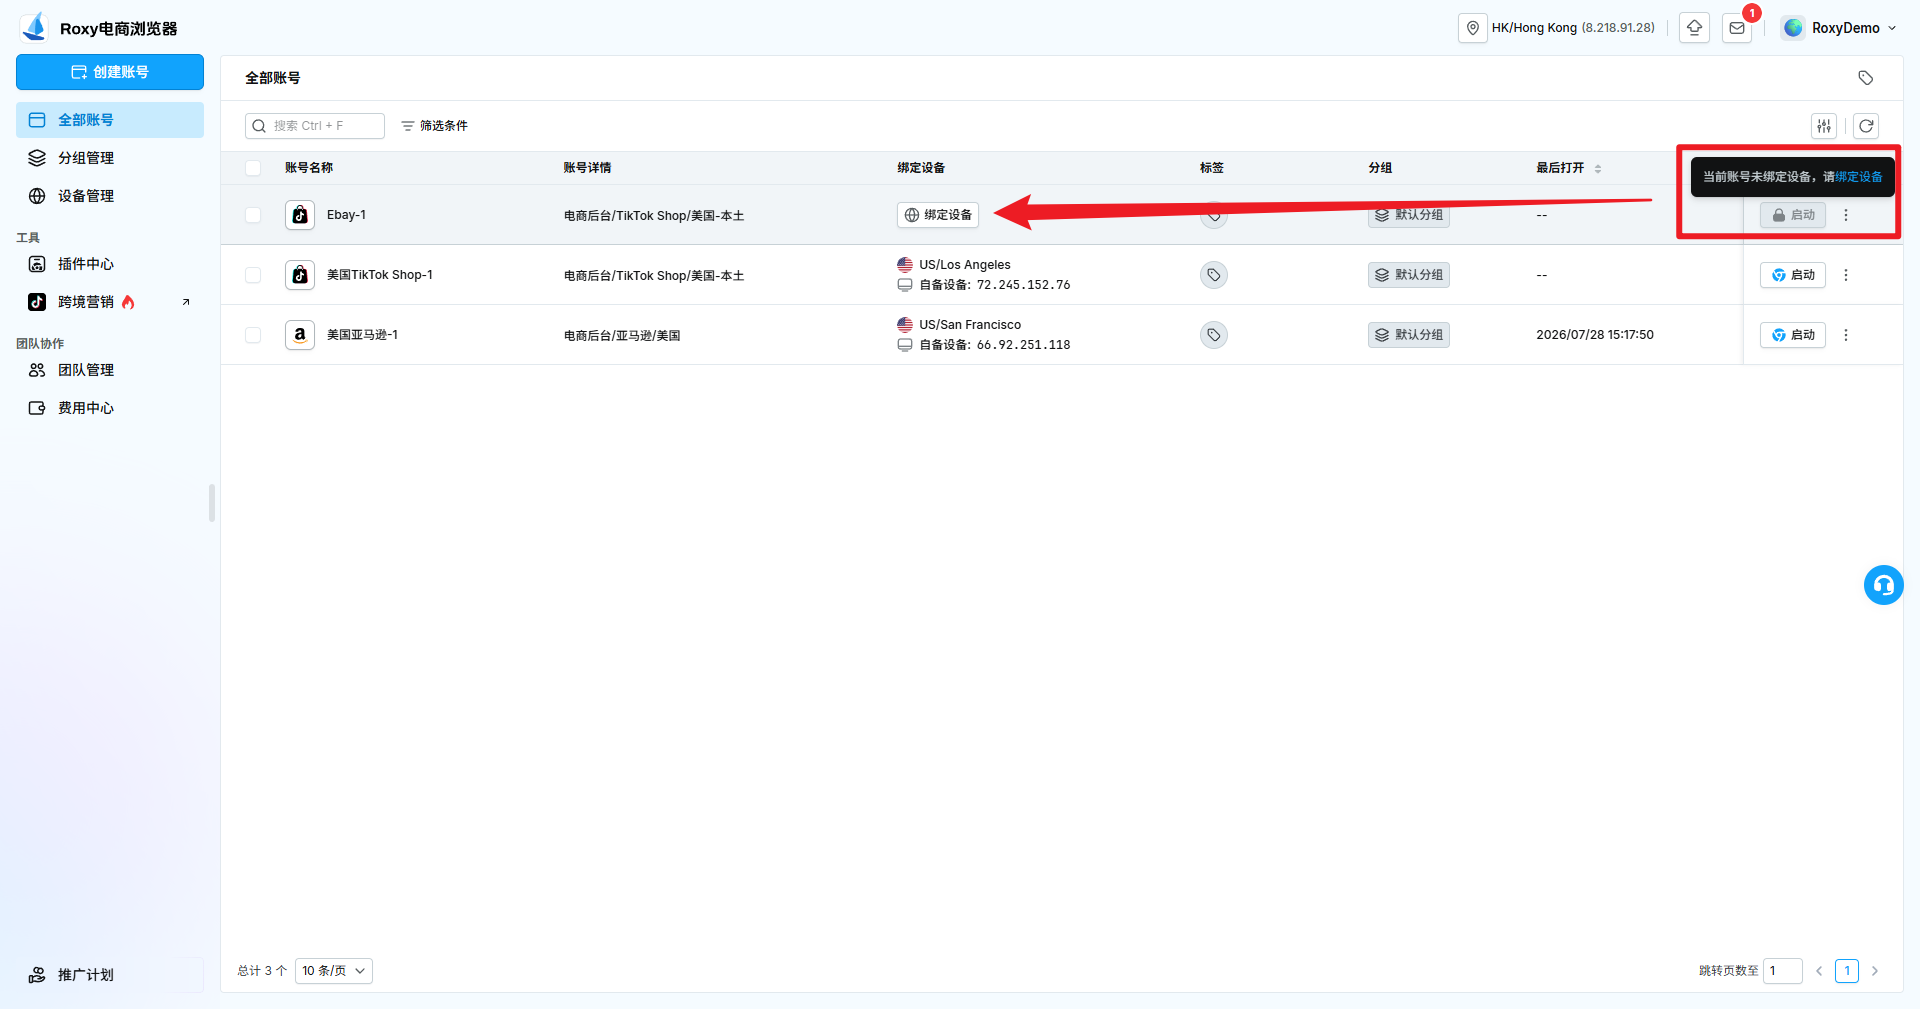Click the Roxy browser logo icon

tap(35, 27)
